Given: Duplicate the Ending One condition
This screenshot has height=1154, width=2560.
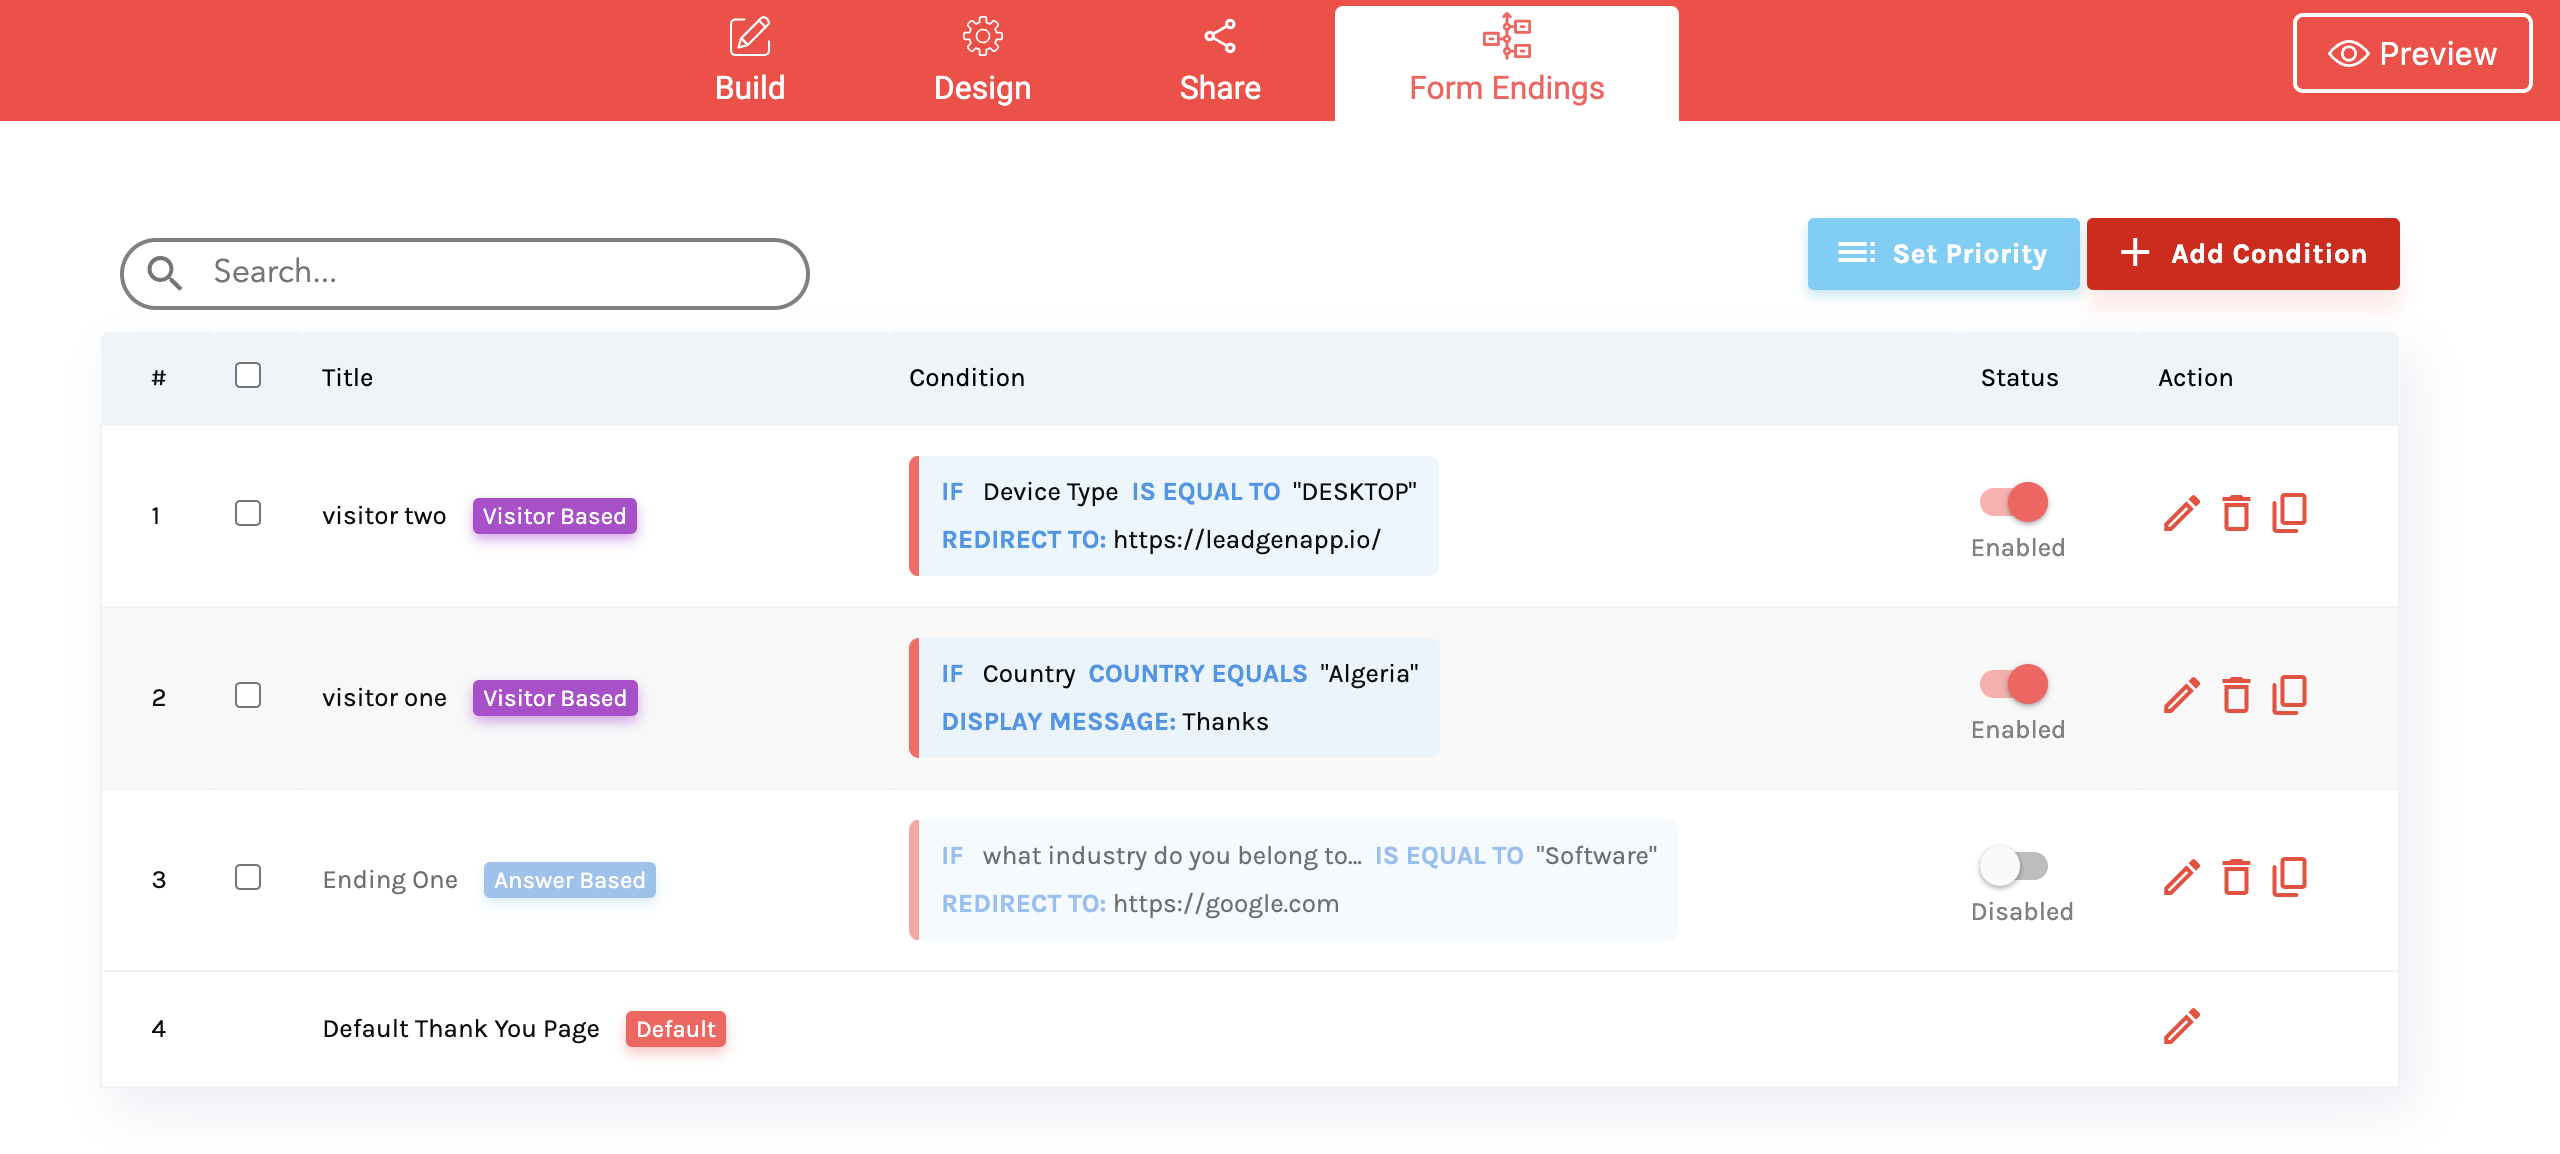Looking at the screenshot, I should [x=2289, y=878].
